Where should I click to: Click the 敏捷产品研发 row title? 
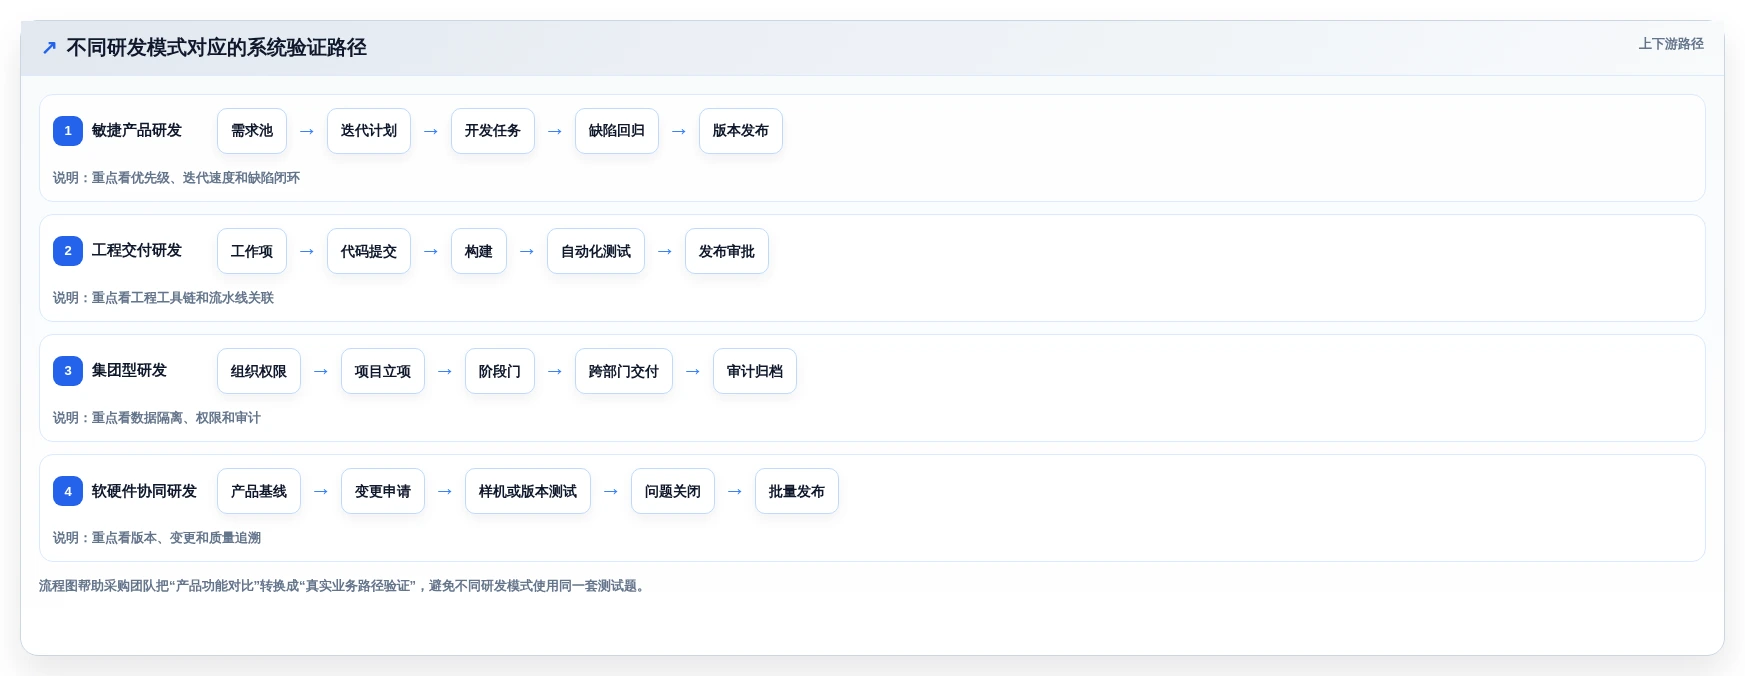(137, 131)
